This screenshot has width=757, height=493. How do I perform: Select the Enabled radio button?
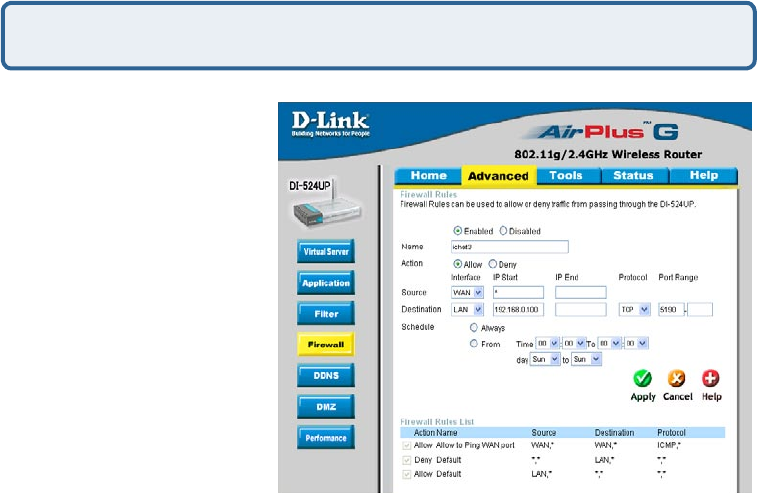pos(458,231)
